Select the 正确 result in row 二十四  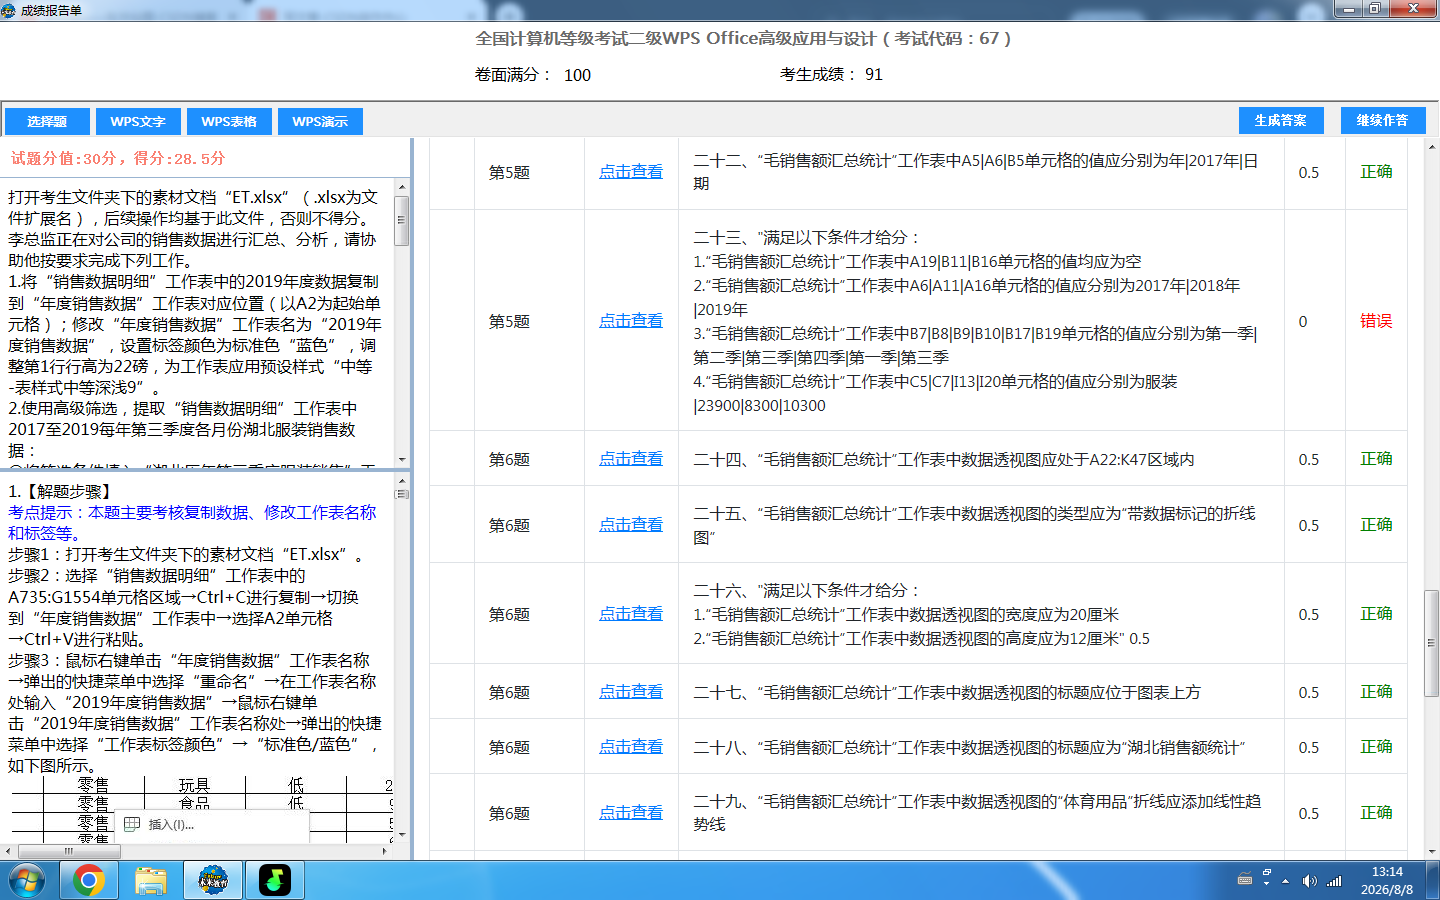click(1376, 459)
